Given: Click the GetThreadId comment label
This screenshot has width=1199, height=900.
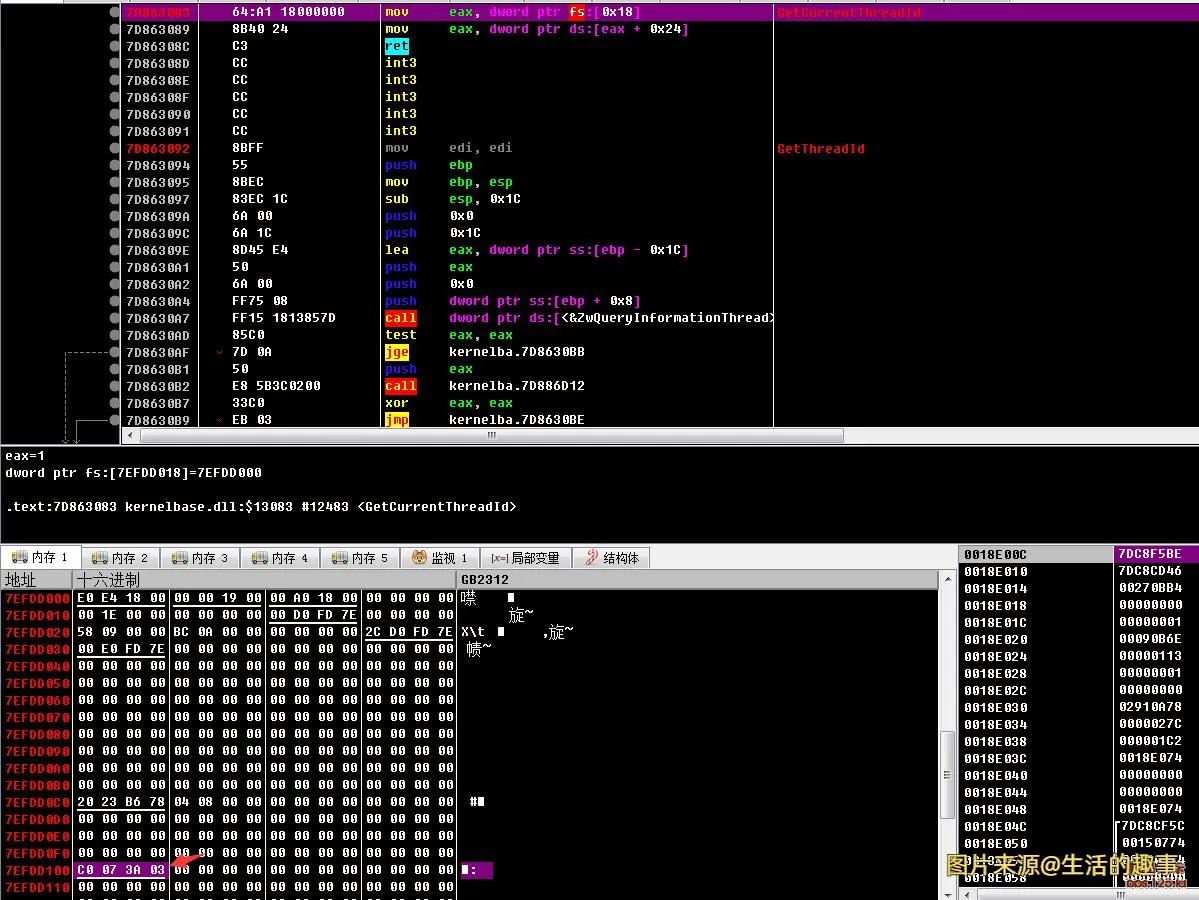Looking at the screenshot, I should [820, 148].
